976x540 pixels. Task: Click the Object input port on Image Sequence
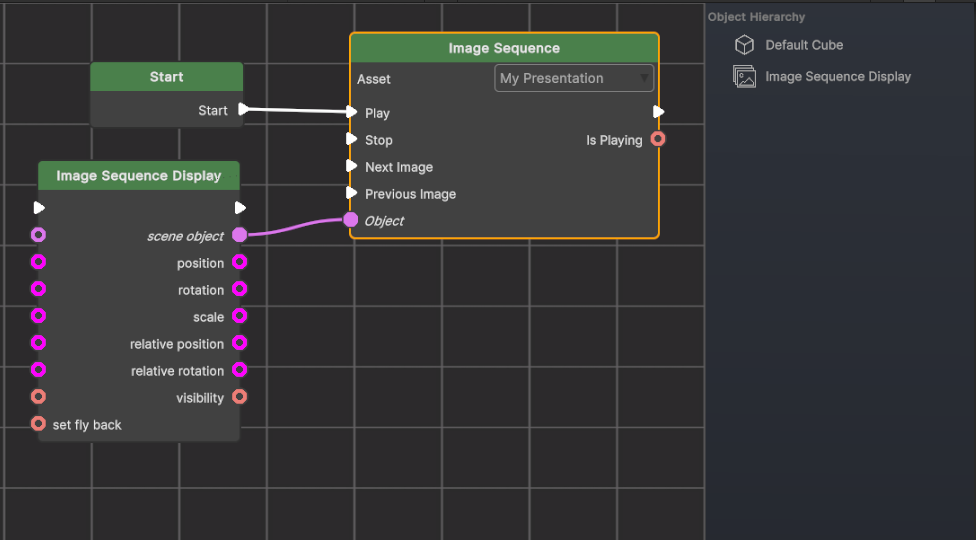[x=351, y=220]
